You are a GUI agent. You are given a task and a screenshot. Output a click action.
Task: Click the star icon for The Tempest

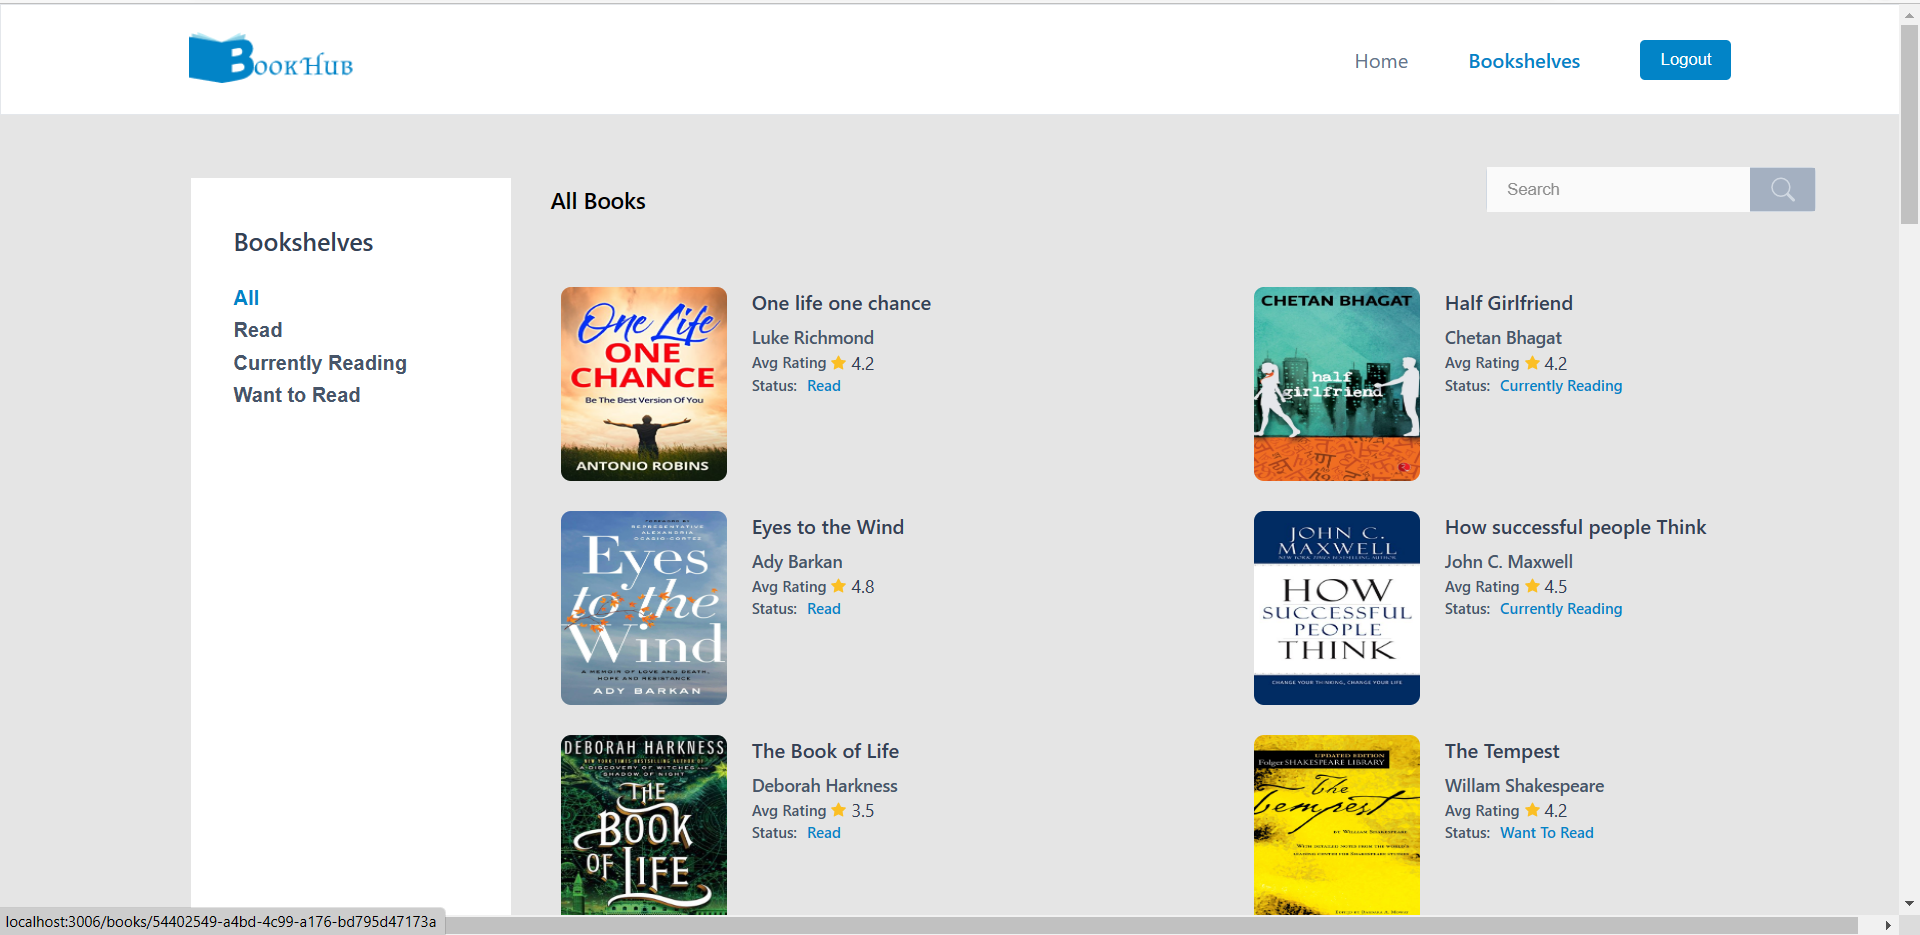[1531, 811]
